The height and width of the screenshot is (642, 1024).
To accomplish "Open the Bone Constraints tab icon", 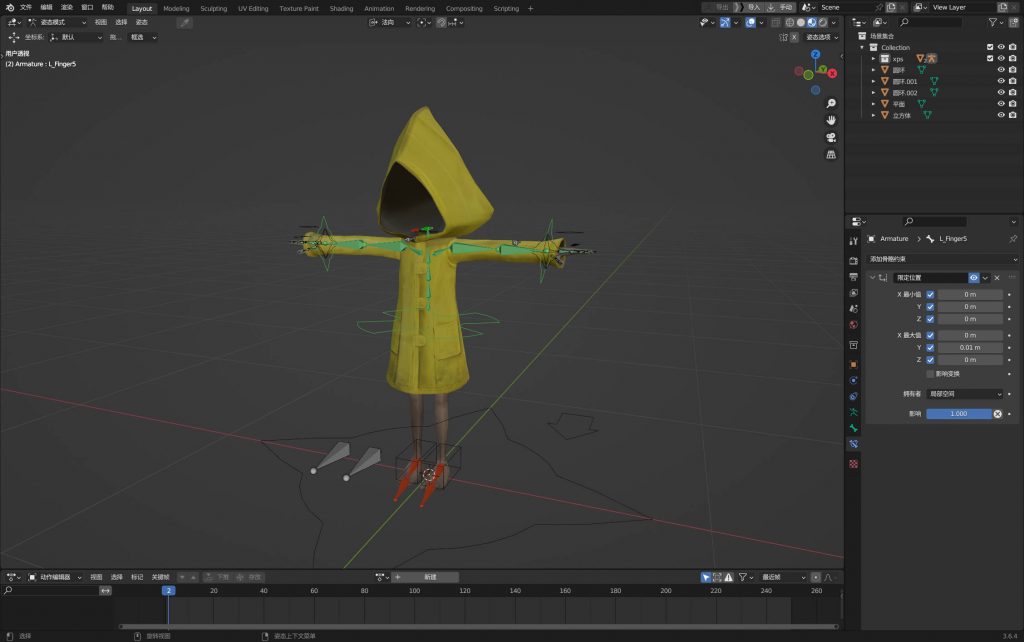I will (854, 443).
